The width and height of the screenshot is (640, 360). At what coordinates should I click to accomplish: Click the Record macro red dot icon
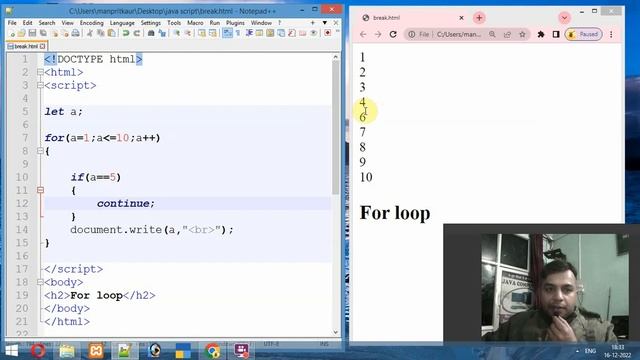point(327,33)
